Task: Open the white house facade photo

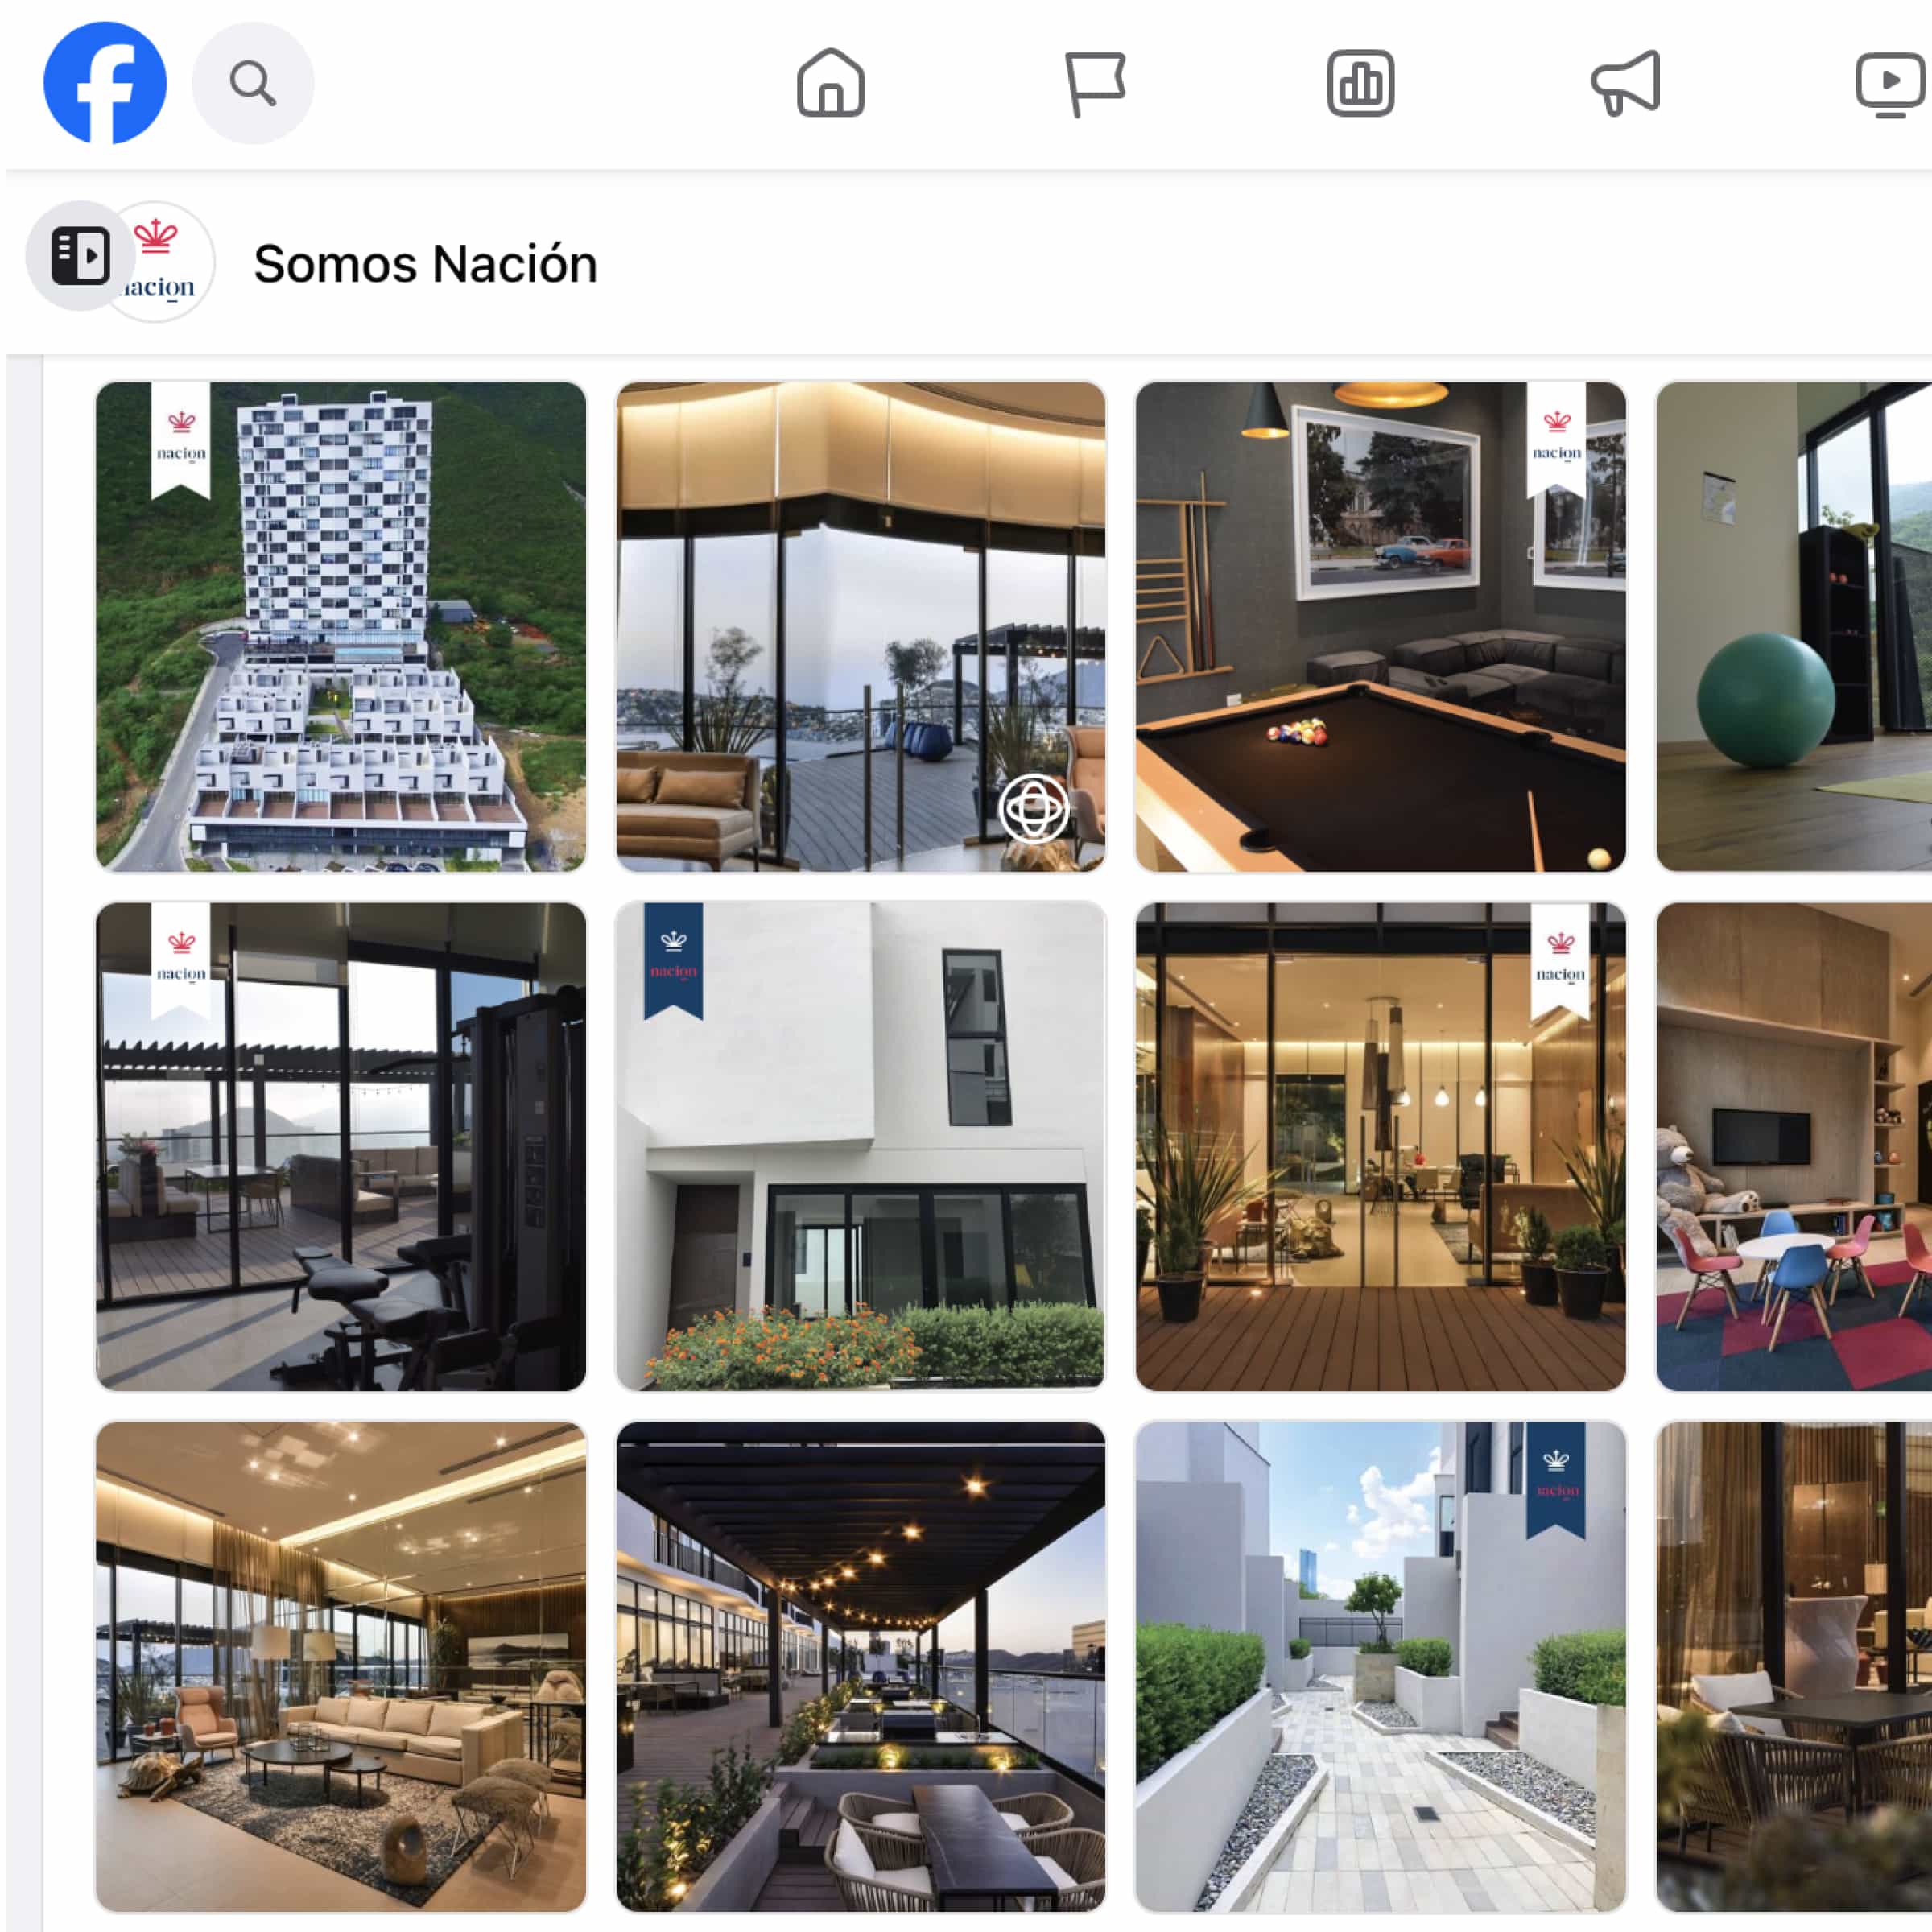Action: click(861, 1147)
